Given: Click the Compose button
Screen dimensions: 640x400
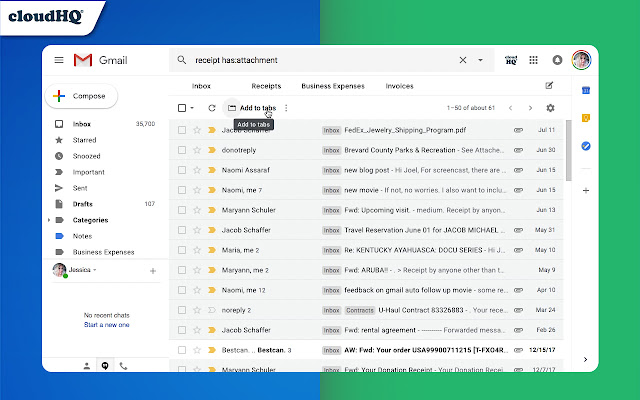Looking at the screenshot, I should [x=81, y=96].
